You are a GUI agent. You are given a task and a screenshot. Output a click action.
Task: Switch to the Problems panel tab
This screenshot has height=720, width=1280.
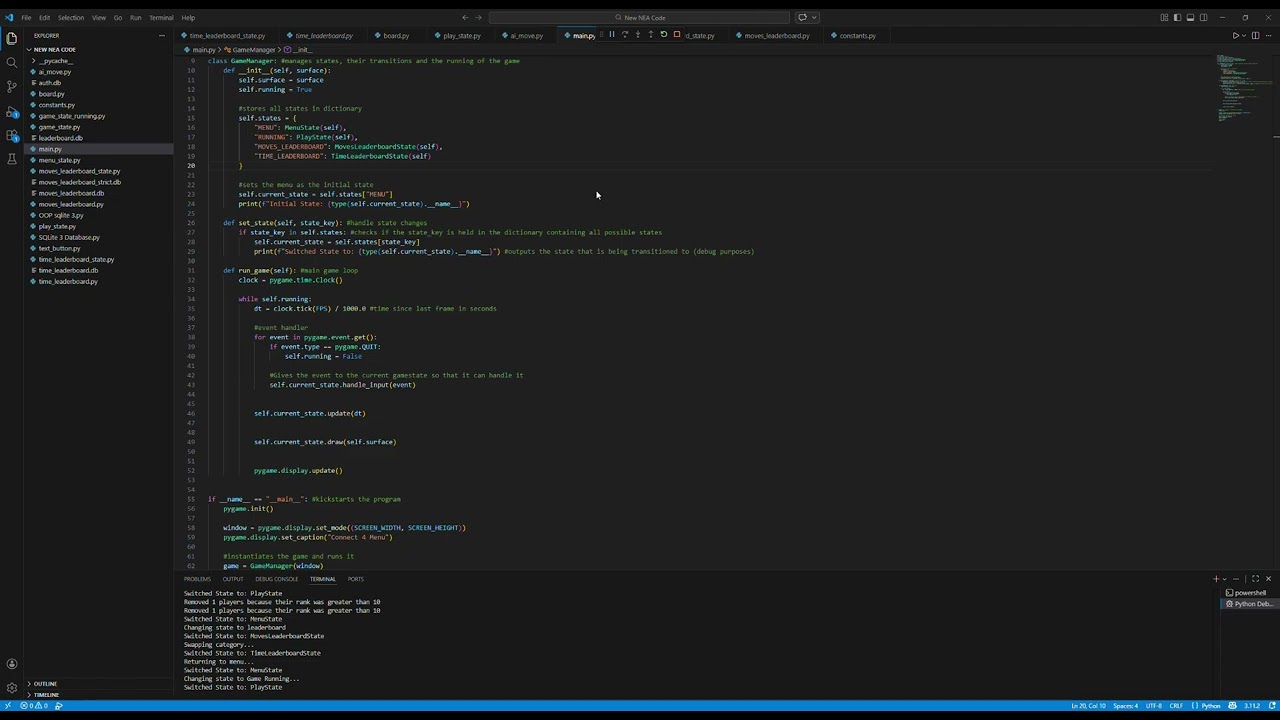point(197,579)
